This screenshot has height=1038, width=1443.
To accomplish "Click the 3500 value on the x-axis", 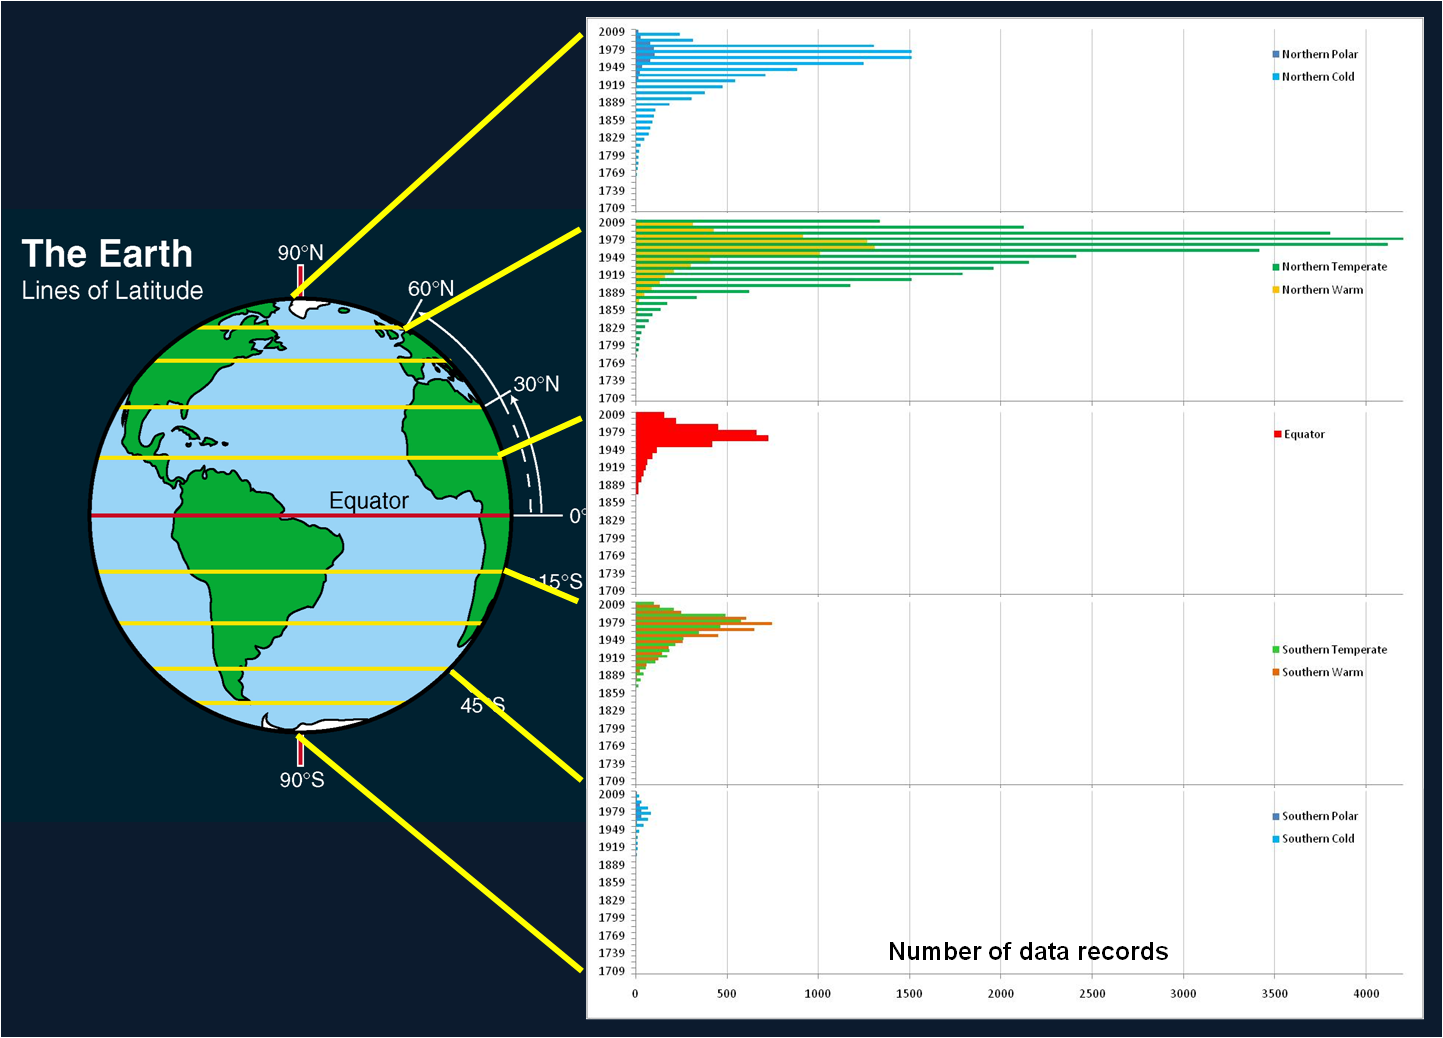I will tap(1275, 993).
